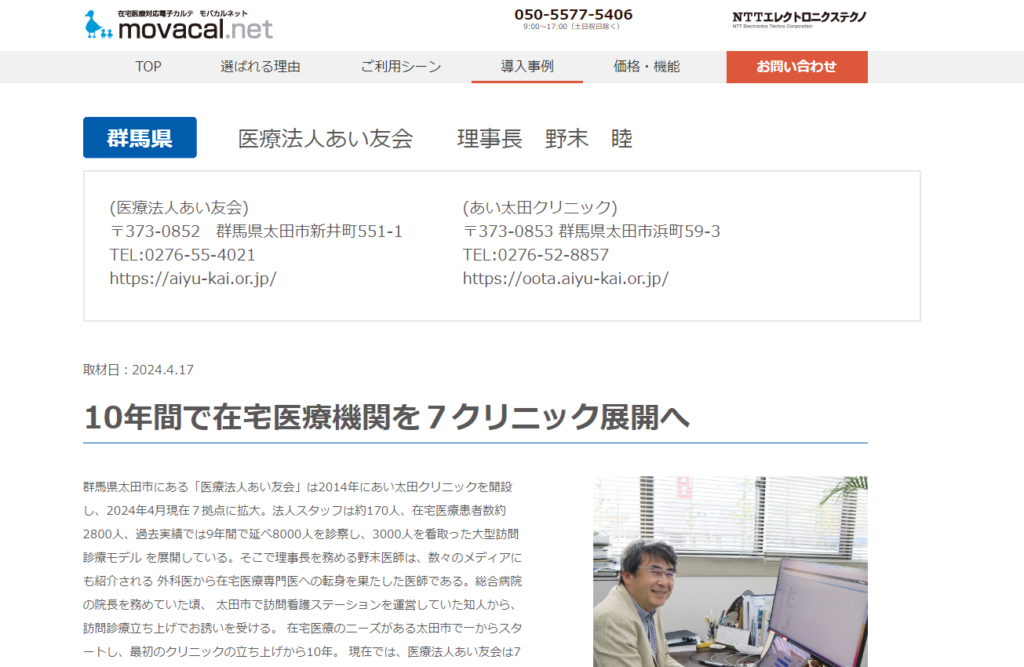Open the movacal.net logo text link
The width and height of the screenshot is (1024, 667).
(x=194, y=30)
